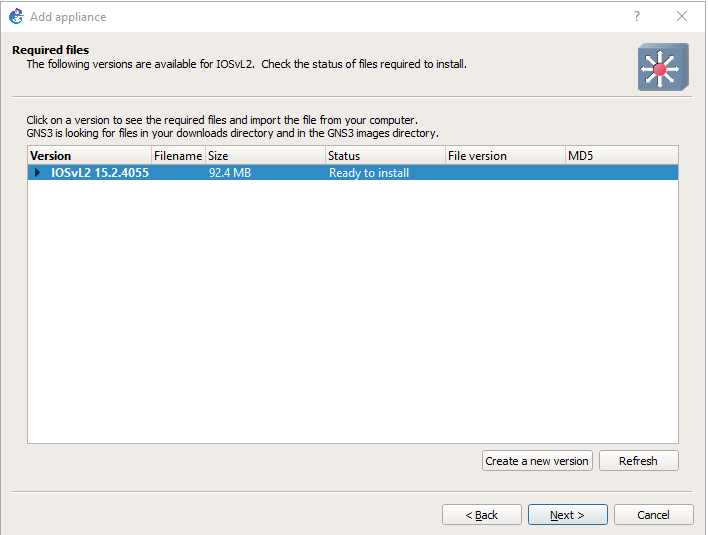Expand the IOSvL2 15.2.4055 version row
The image size is (708, 535).
38,173
